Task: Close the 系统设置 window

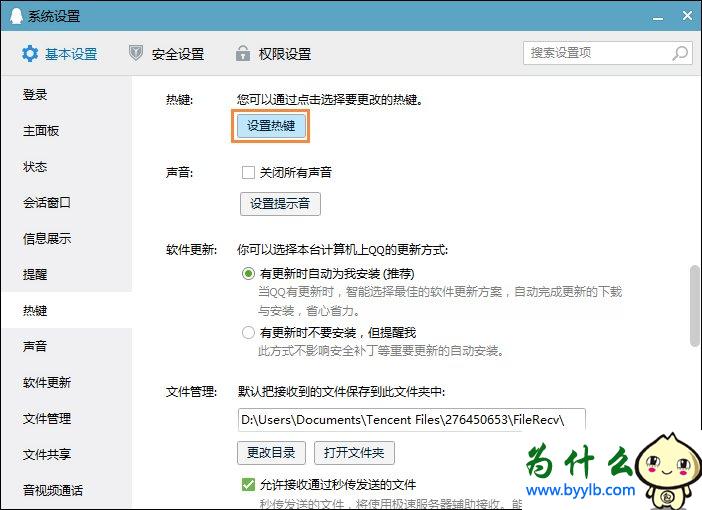Action: click(x=688, y=16)
